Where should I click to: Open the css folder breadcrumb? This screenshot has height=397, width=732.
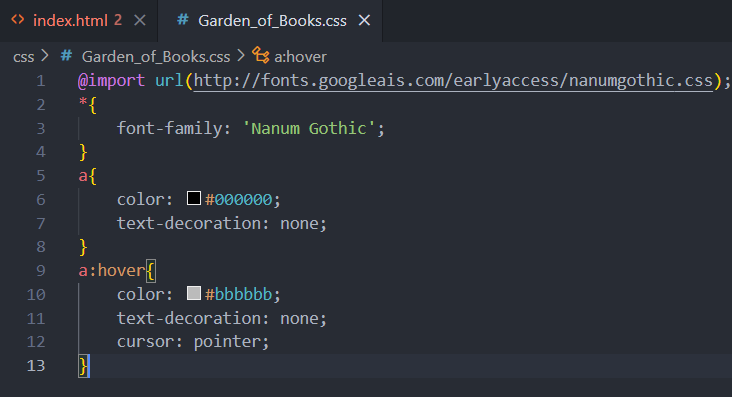23,57
